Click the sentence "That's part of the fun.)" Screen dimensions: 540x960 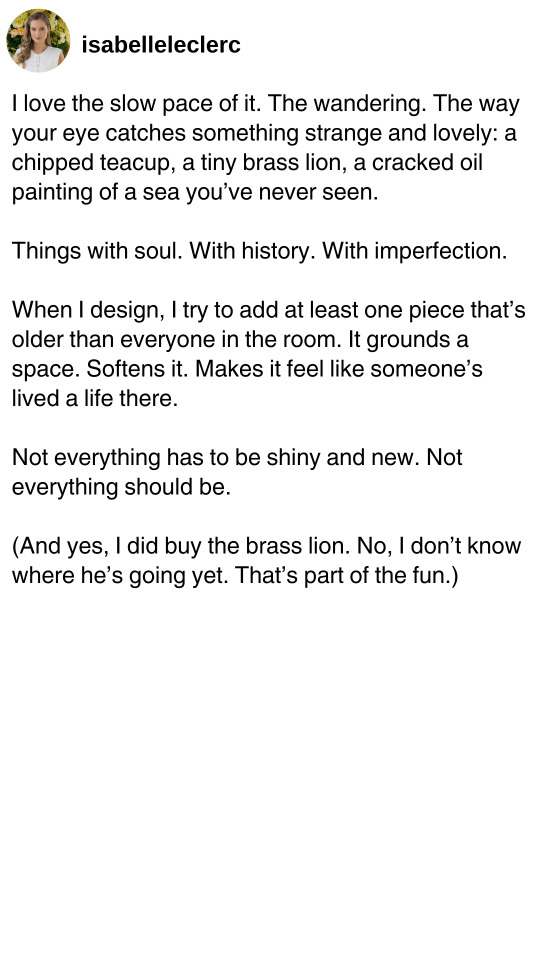tap(347, 576)
